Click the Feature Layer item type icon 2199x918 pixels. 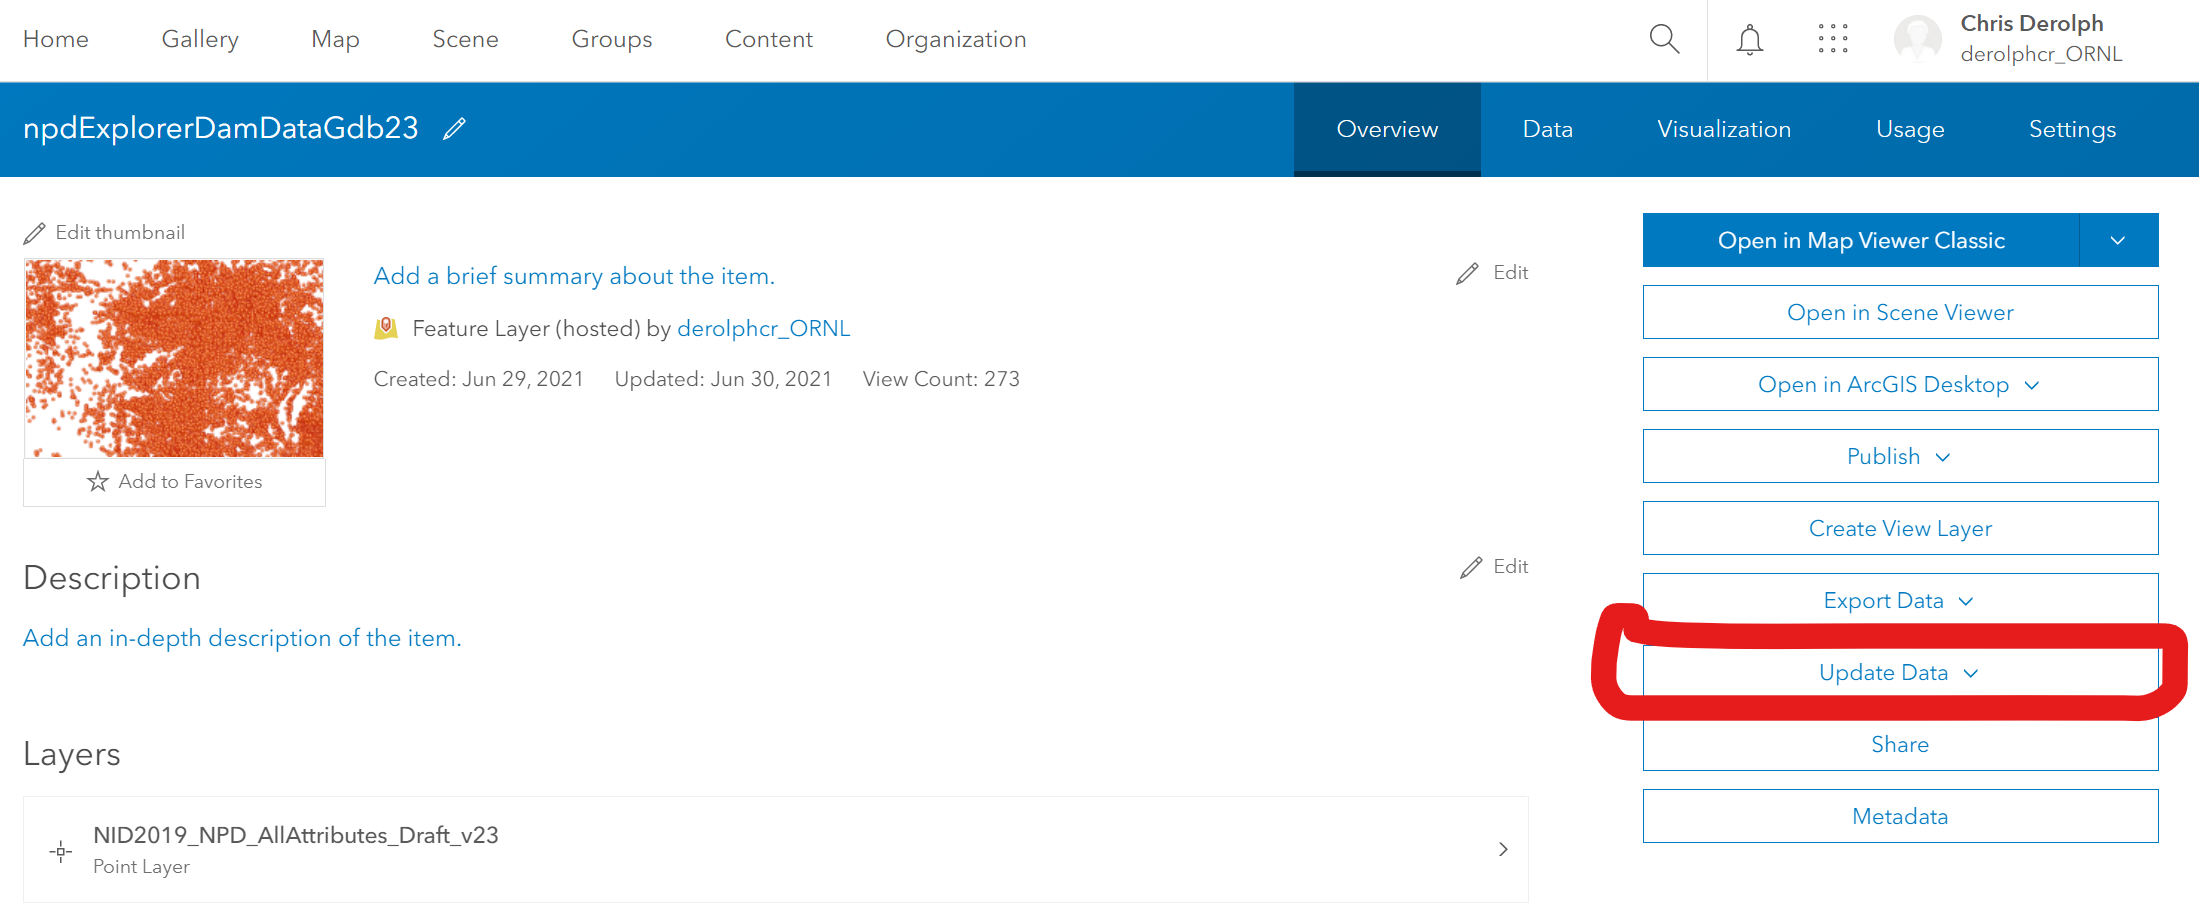point(387,327)
